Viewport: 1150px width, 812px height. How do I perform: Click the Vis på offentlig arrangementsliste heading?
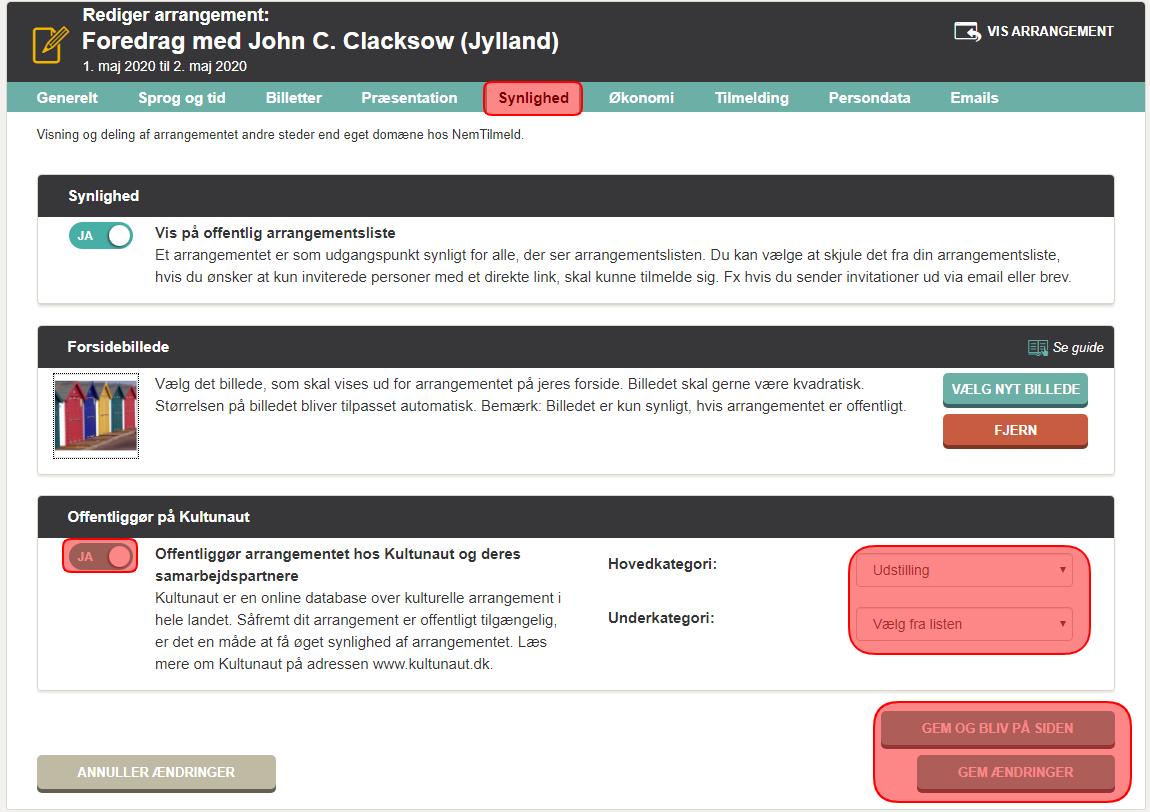click(275, 233)
